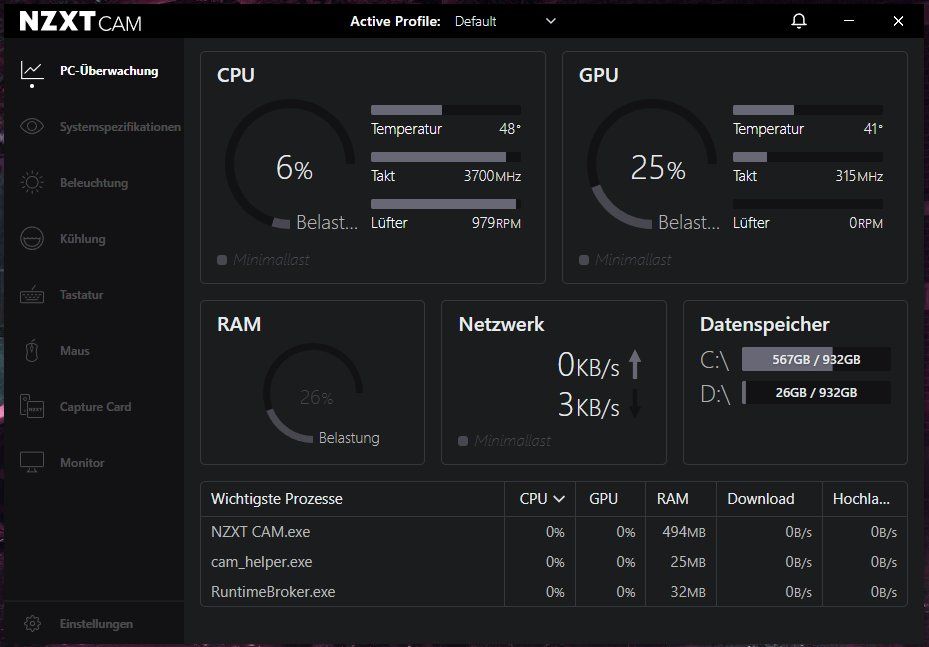Screen dimensions: 929x647
Task: Click the Capture Card icon
Action: (x=32, y=406)
